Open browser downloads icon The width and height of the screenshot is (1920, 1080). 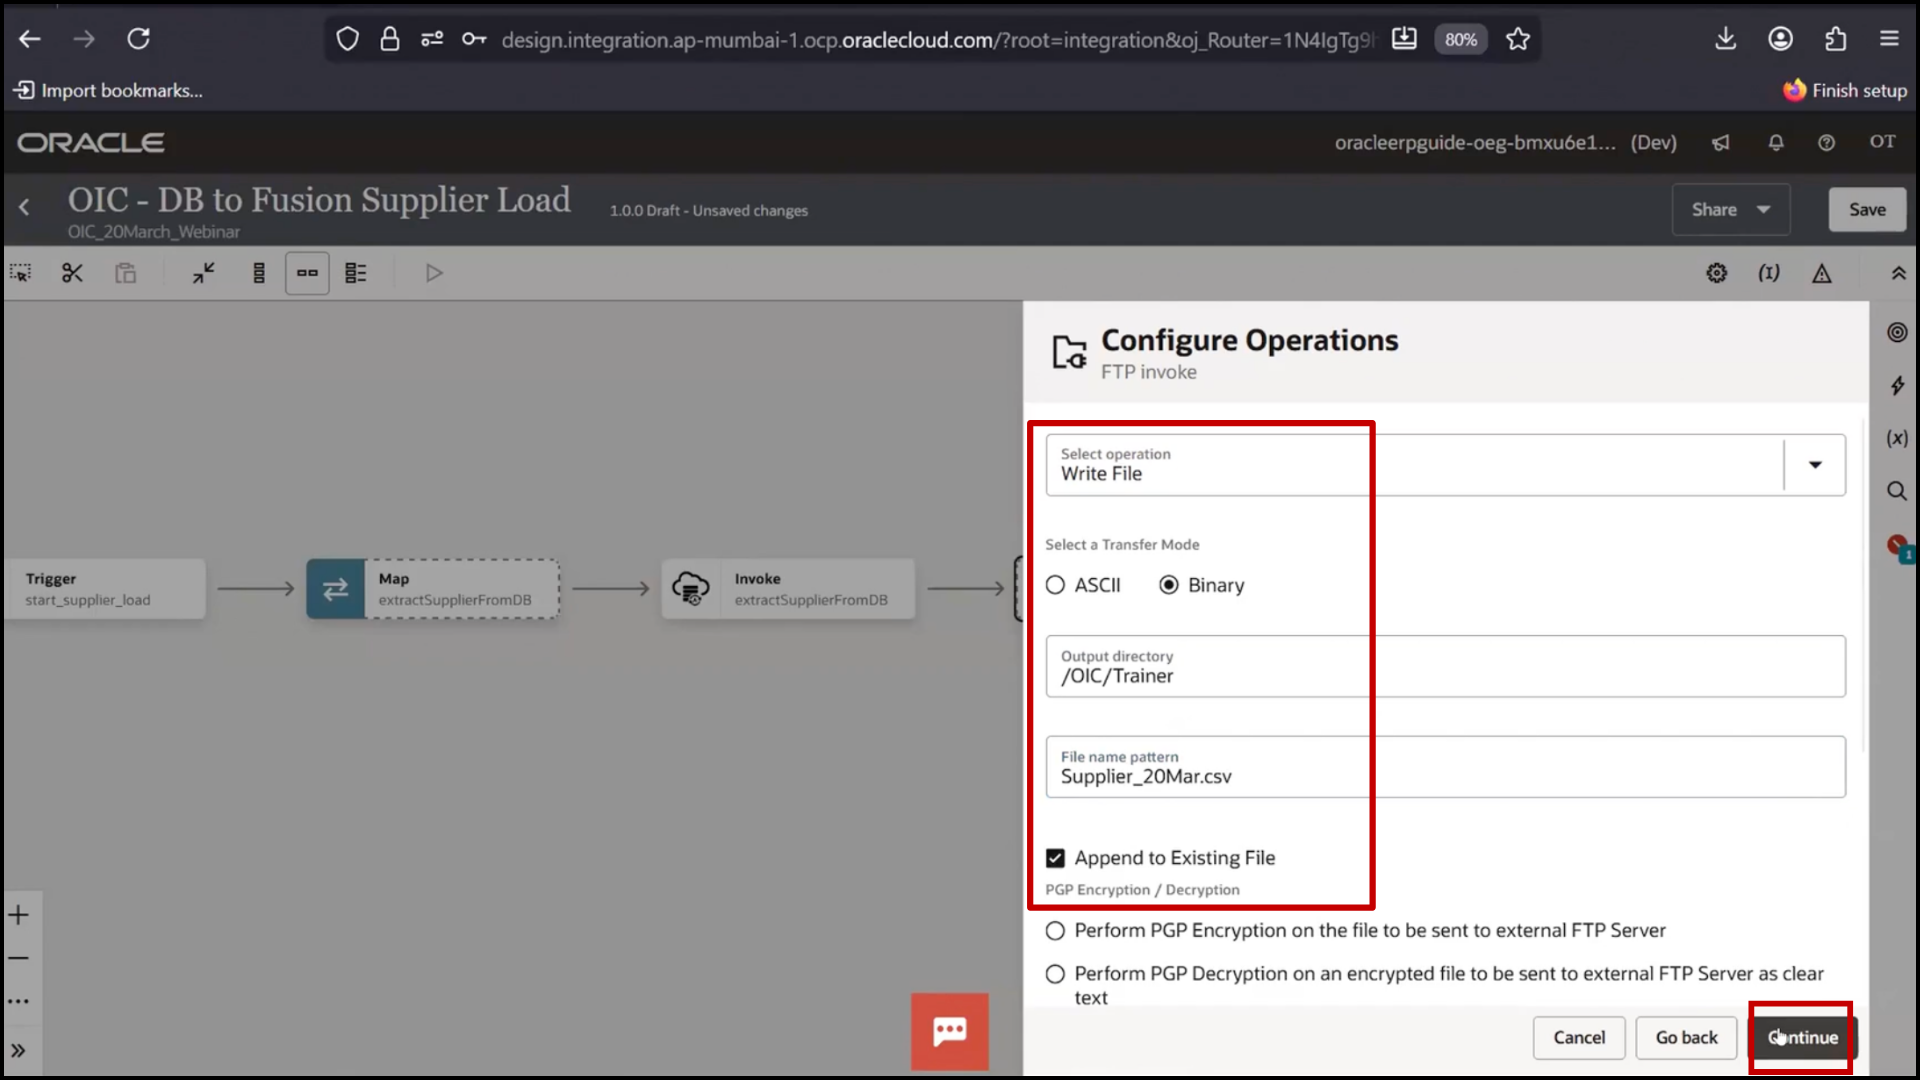tap(1726, 39)
